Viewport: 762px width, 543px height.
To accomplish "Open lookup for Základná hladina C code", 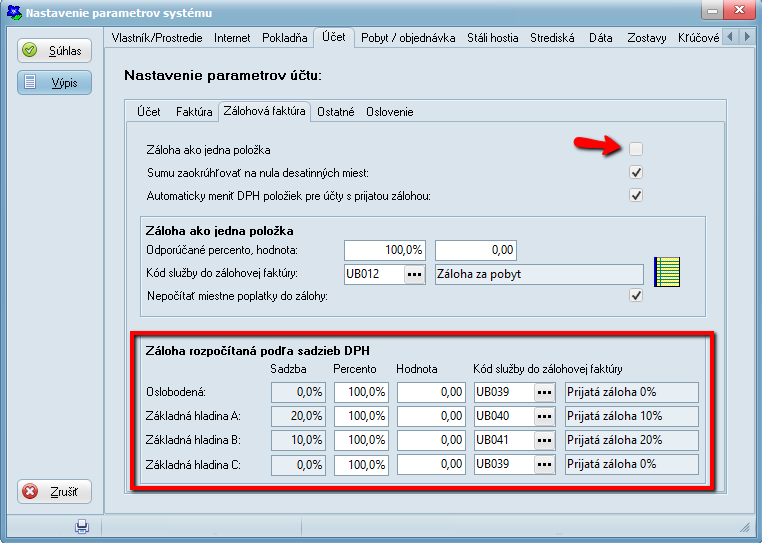I will click(545, 464).
